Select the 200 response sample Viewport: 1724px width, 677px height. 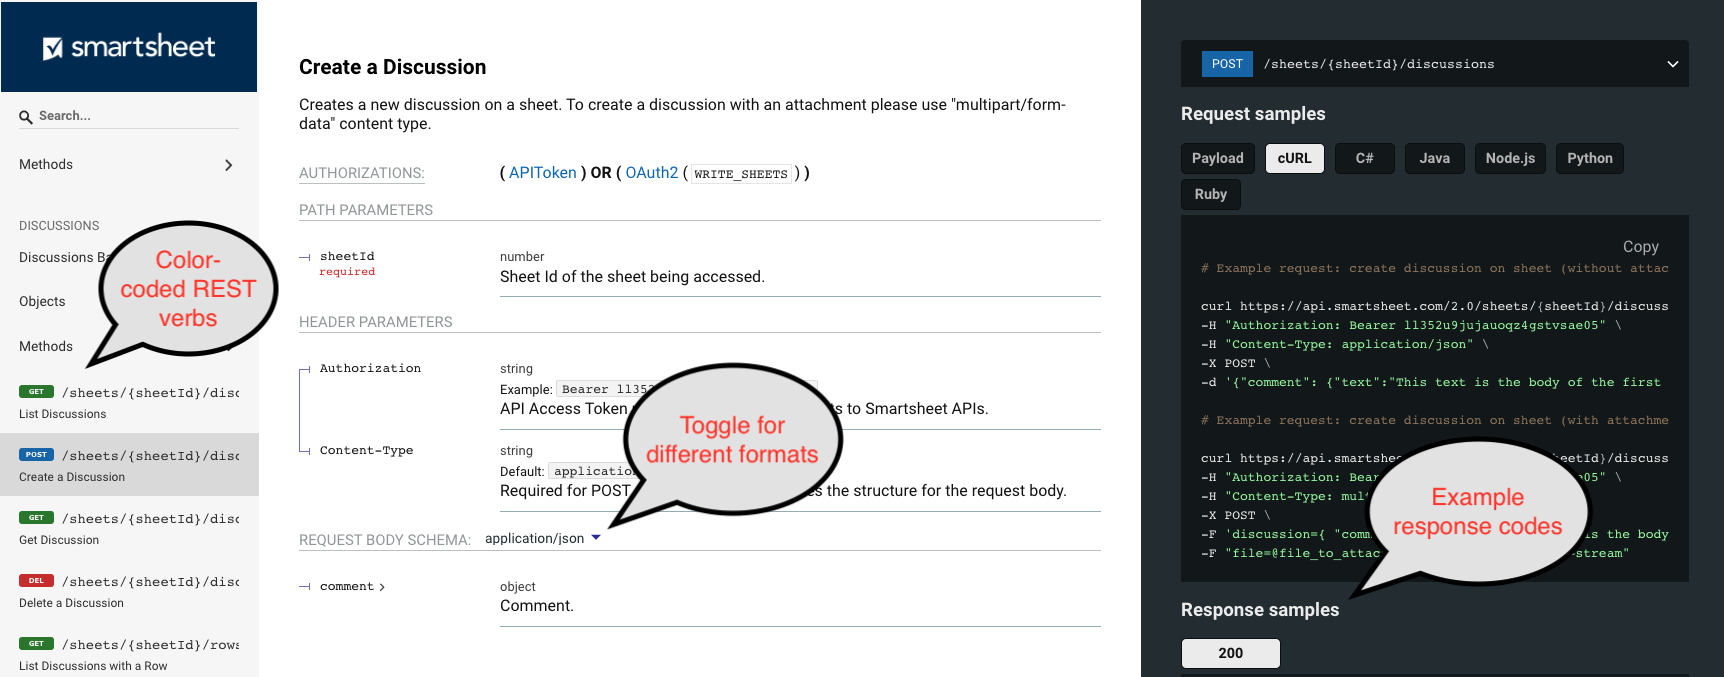(1230, 653)
